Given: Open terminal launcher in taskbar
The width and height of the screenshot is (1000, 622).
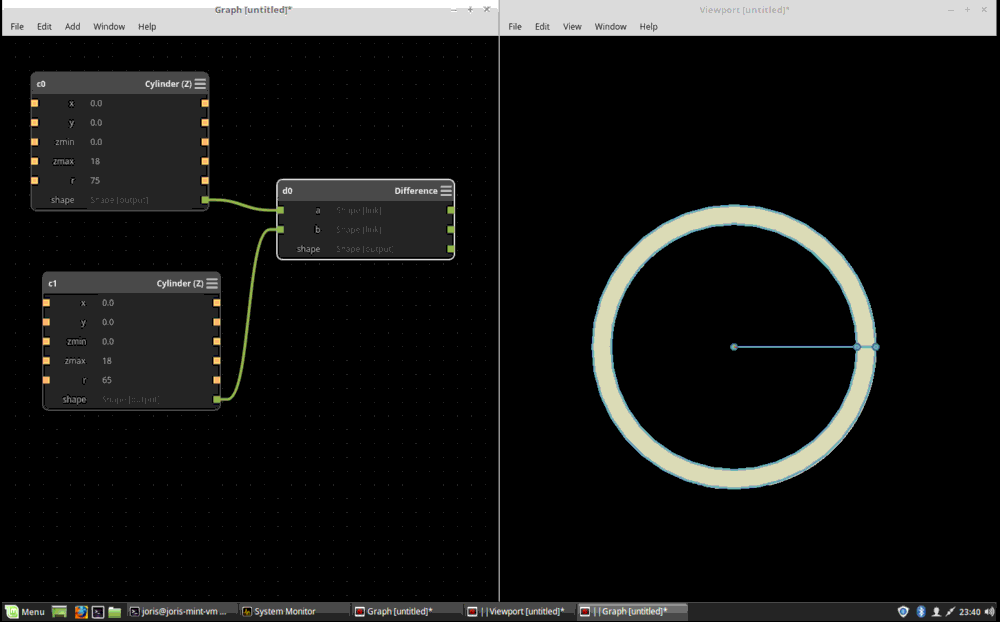Looking at the screenshot, I should tap(98, 611).
